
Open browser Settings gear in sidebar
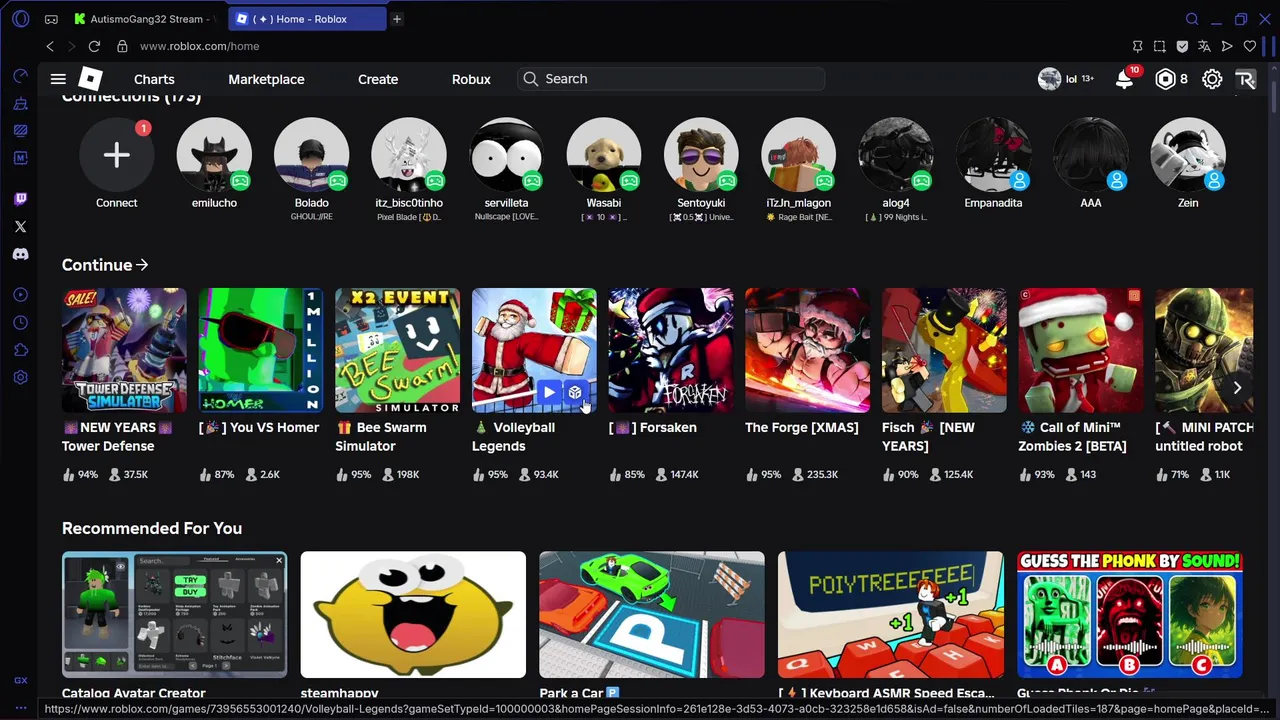pos(20,378)
